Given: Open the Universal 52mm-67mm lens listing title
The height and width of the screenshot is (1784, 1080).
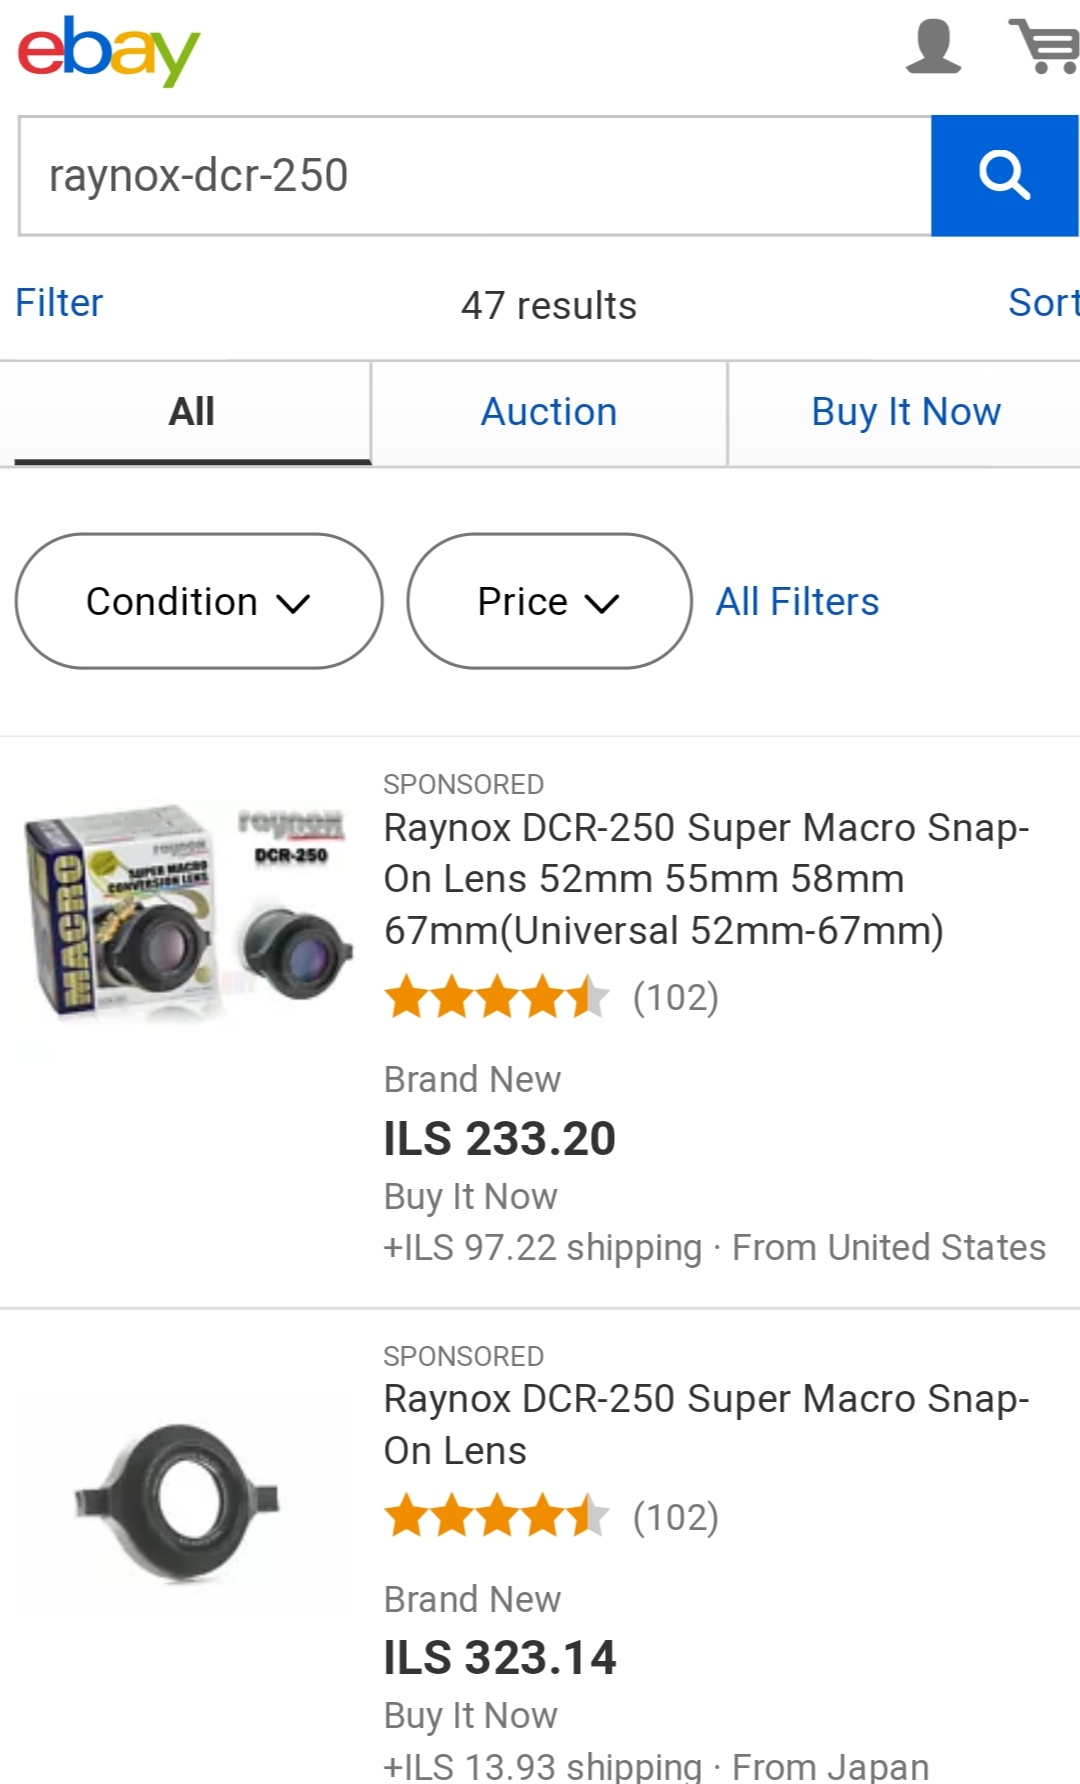Looking at the screenshot, I should (x=706, y=879).
